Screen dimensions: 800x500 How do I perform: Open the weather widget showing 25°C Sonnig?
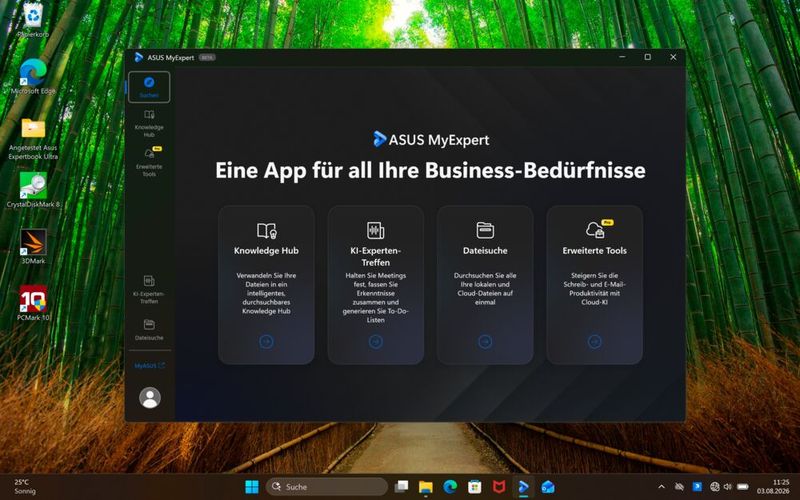pos(24,486)
